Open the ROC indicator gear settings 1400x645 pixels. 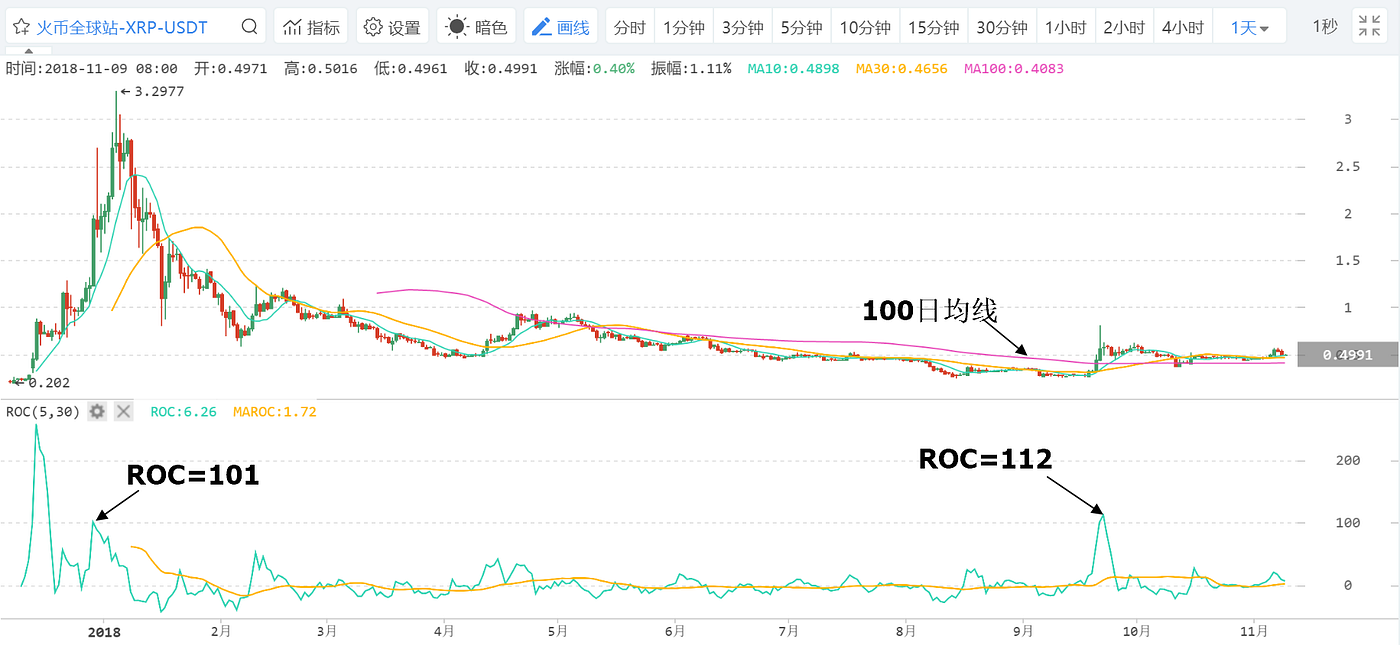97,411
